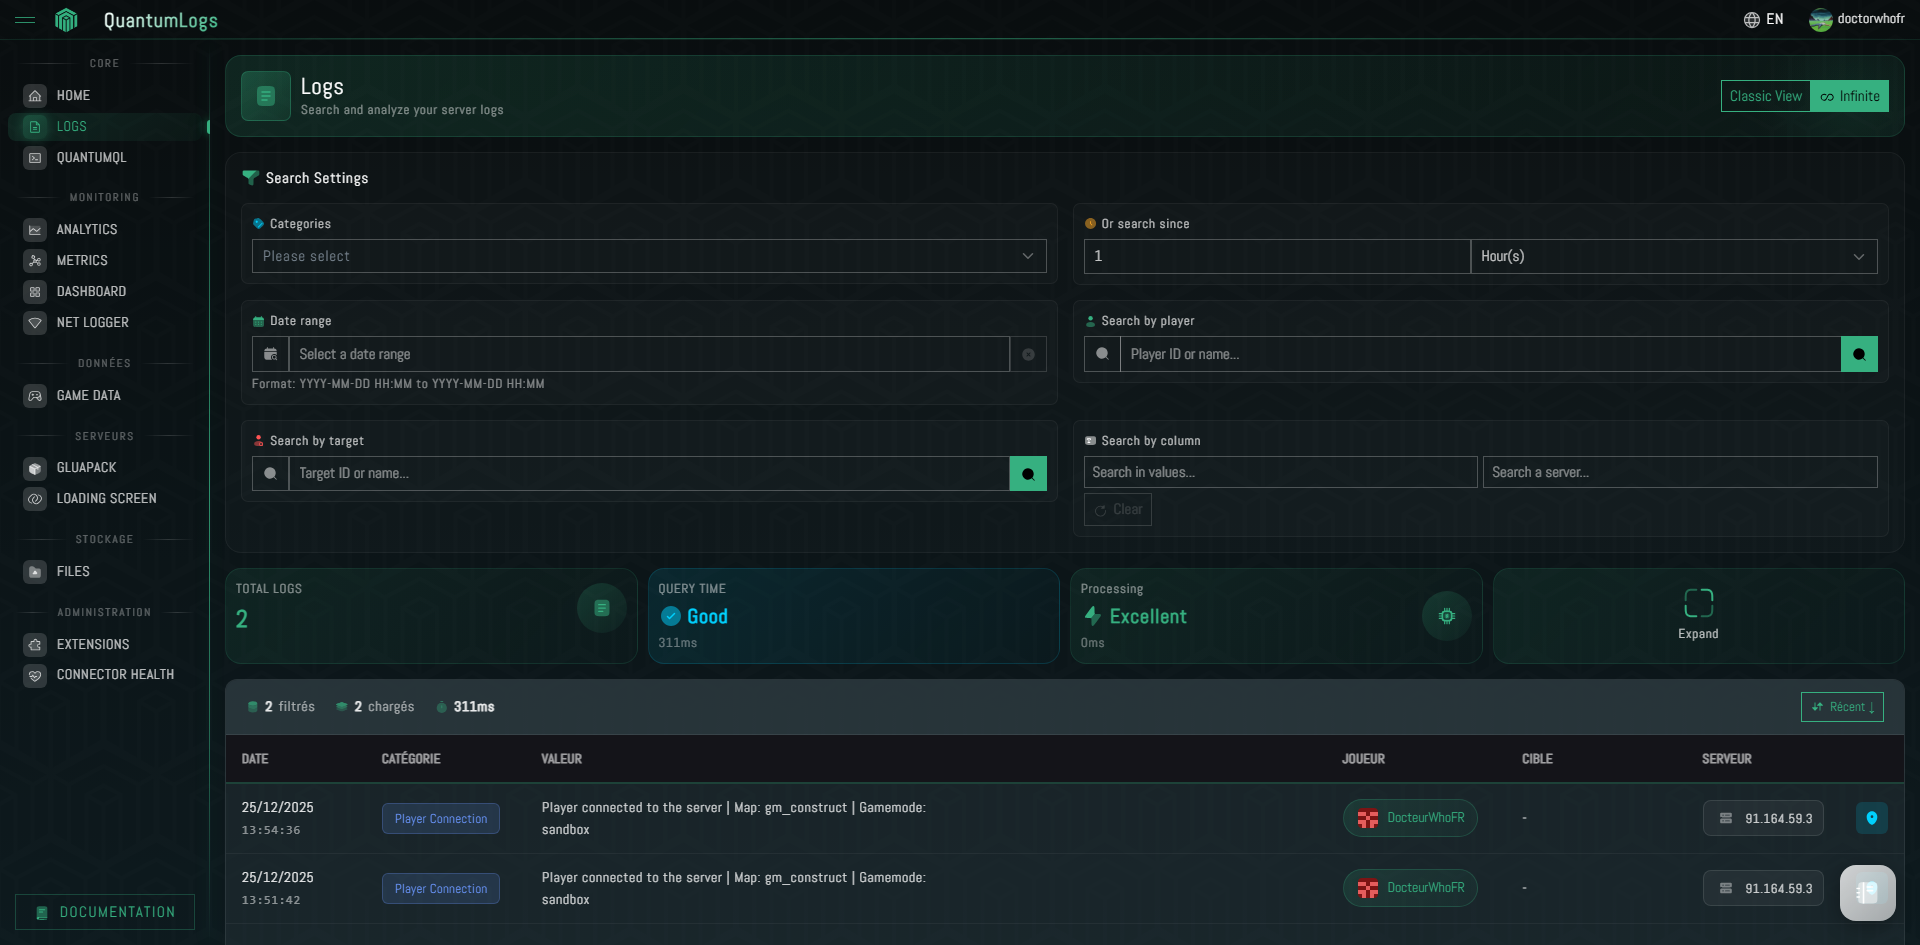1920x945 pixels.
Task: Open the floating widget in corner
Action: (x=1867, y=892)
